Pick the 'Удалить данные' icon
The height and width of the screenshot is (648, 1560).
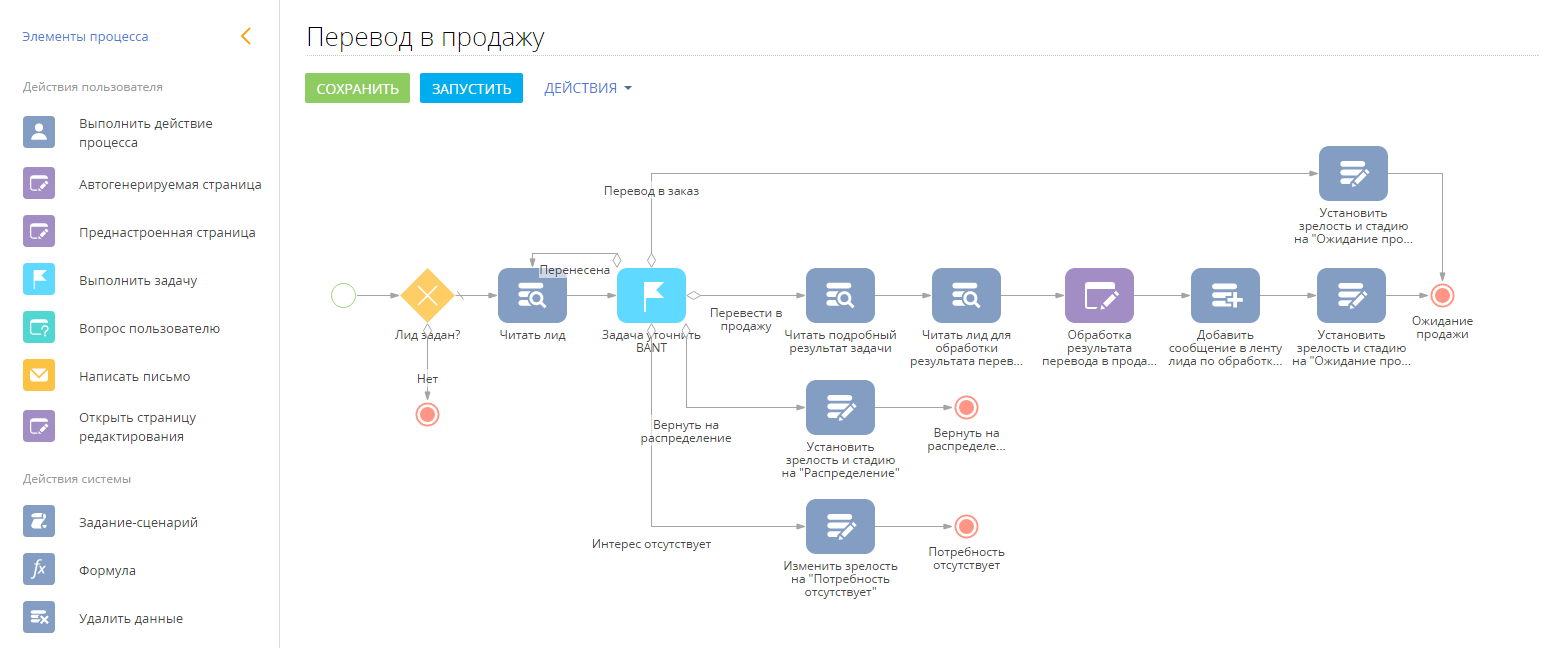pyautogui.click(x=39, y=617)
